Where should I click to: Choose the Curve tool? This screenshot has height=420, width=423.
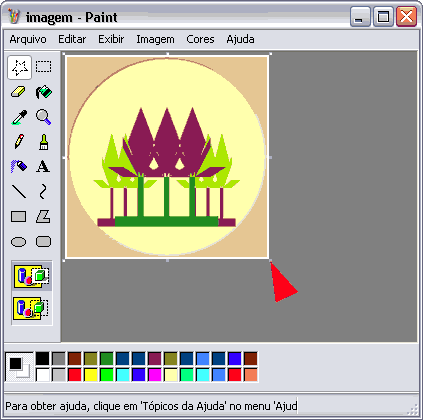click(44, 191)
